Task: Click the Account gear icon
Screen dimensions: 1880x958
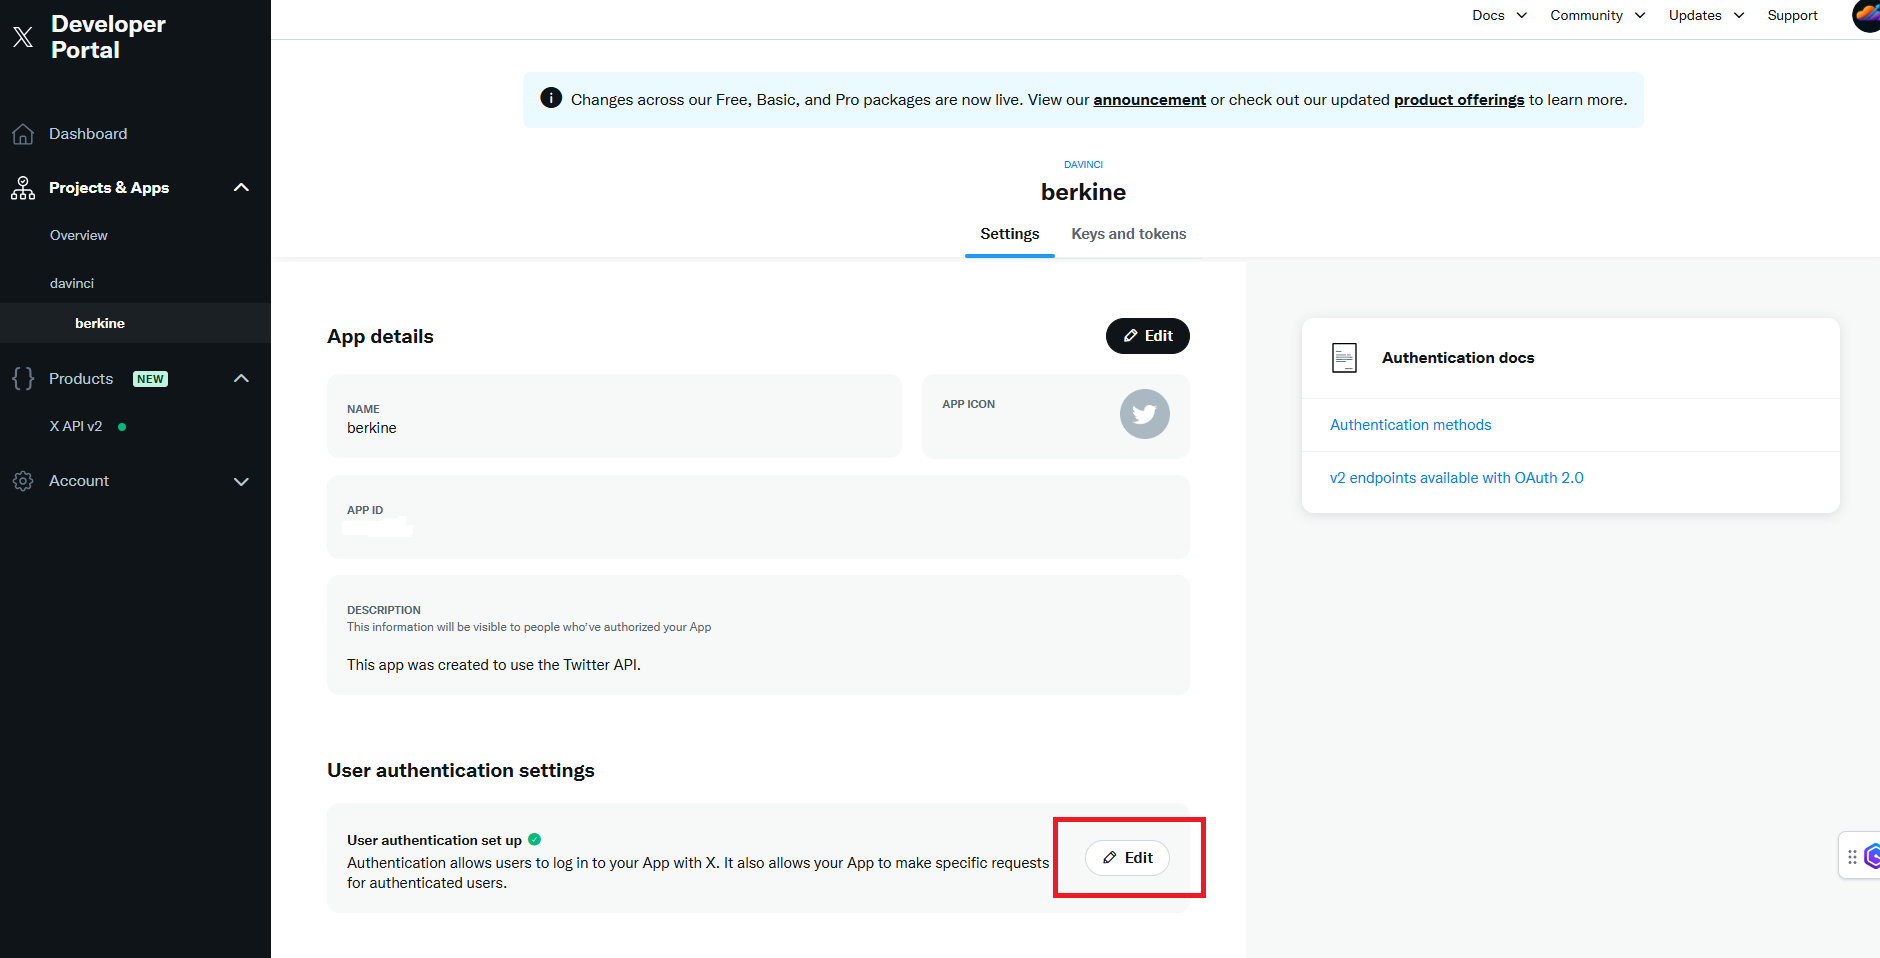Action: tap(23, 481)
